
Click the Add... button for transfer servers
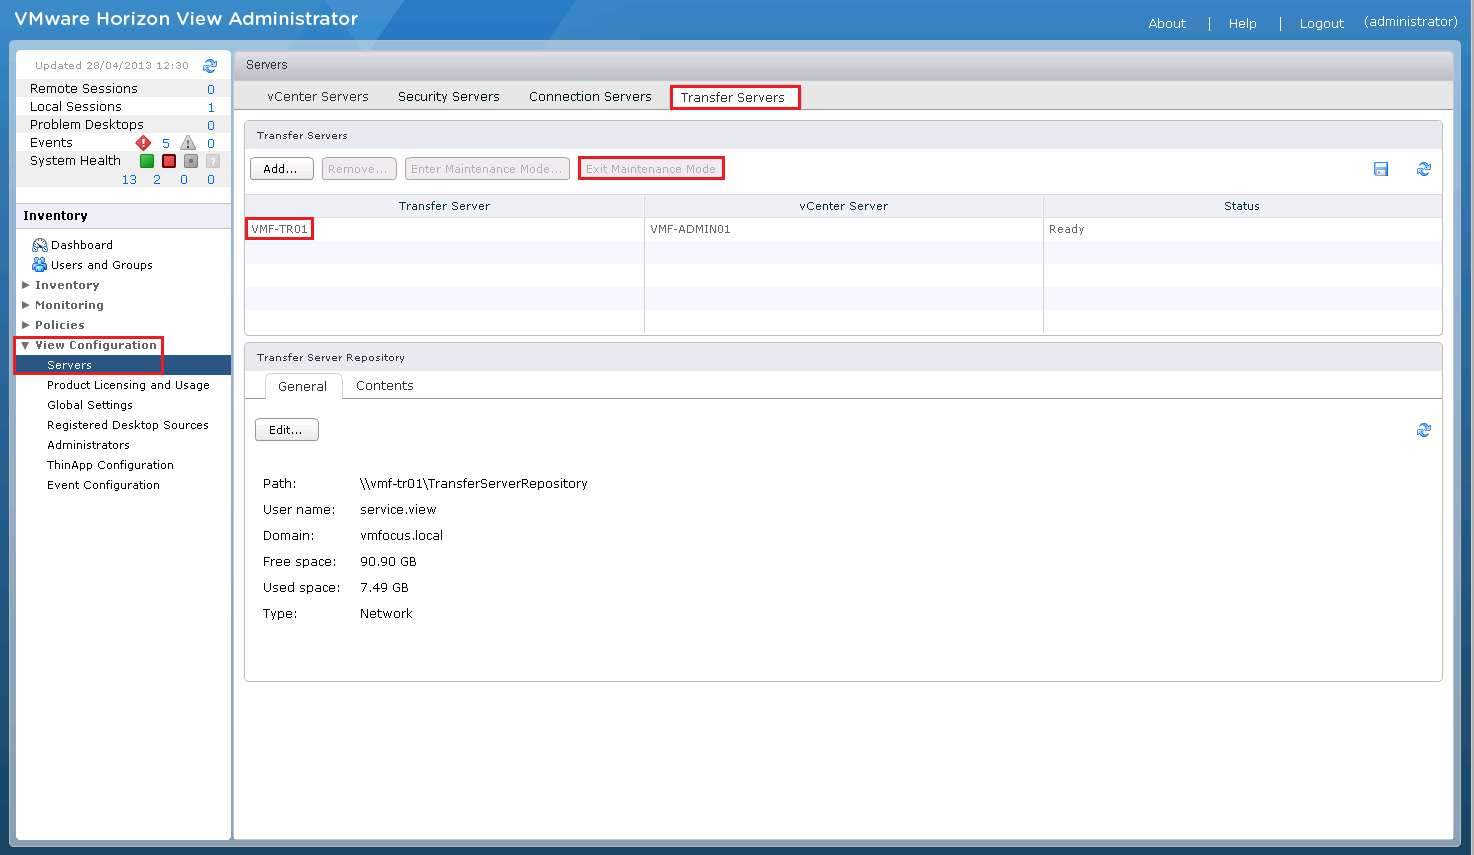pos(281,169)
